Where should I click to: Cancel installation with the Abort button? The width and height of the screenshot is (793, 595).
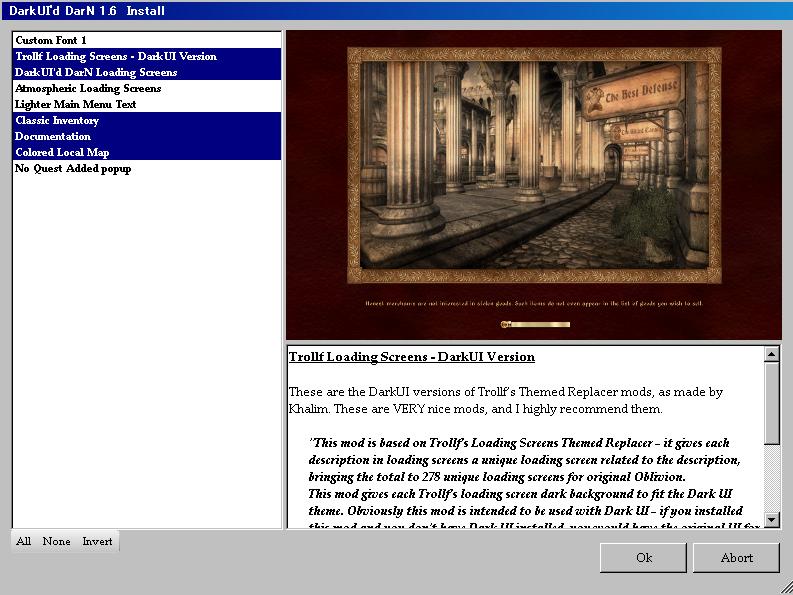[736, 558]
